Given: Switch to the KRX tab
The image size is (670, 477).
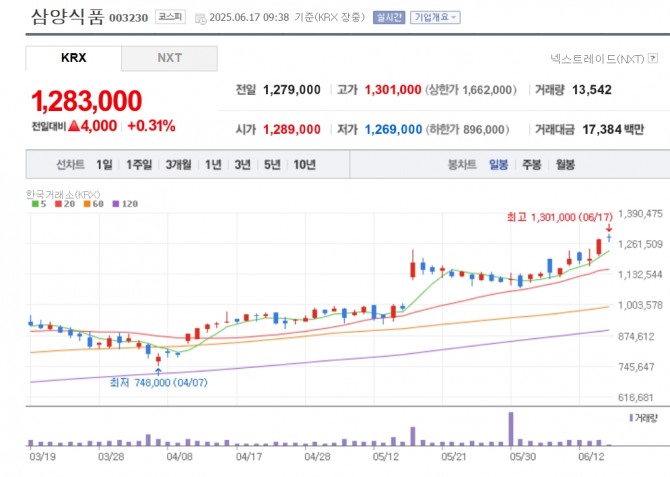Looking at the screenshot, I should pyautogui.click(x=73, y=58).
